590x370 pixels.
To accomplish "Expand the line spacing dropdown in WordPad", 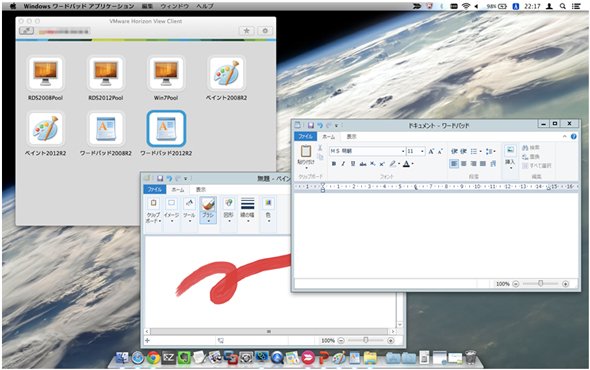I will [x=494, y=151].
